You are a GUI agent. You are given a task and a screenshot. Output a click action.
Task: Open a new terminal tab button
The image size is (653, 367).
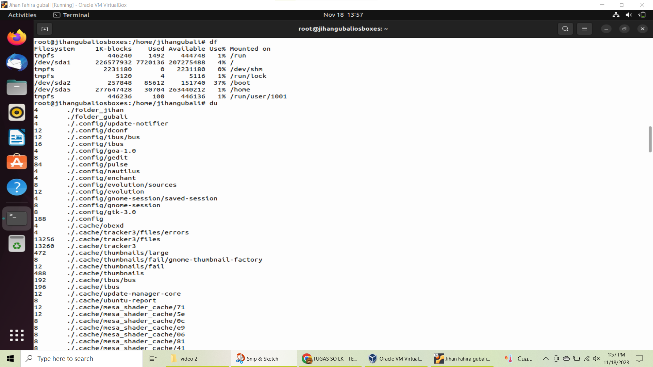(45, 29)
